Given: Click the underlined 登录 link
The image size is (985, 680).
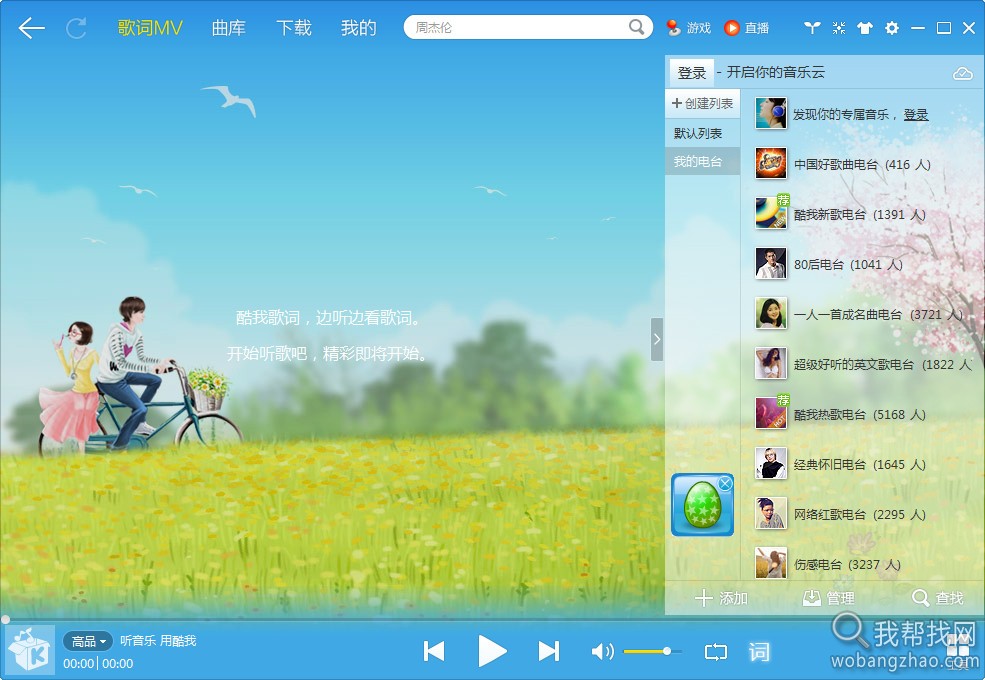Looking at the screenshot, I should [x=916, y=114].
